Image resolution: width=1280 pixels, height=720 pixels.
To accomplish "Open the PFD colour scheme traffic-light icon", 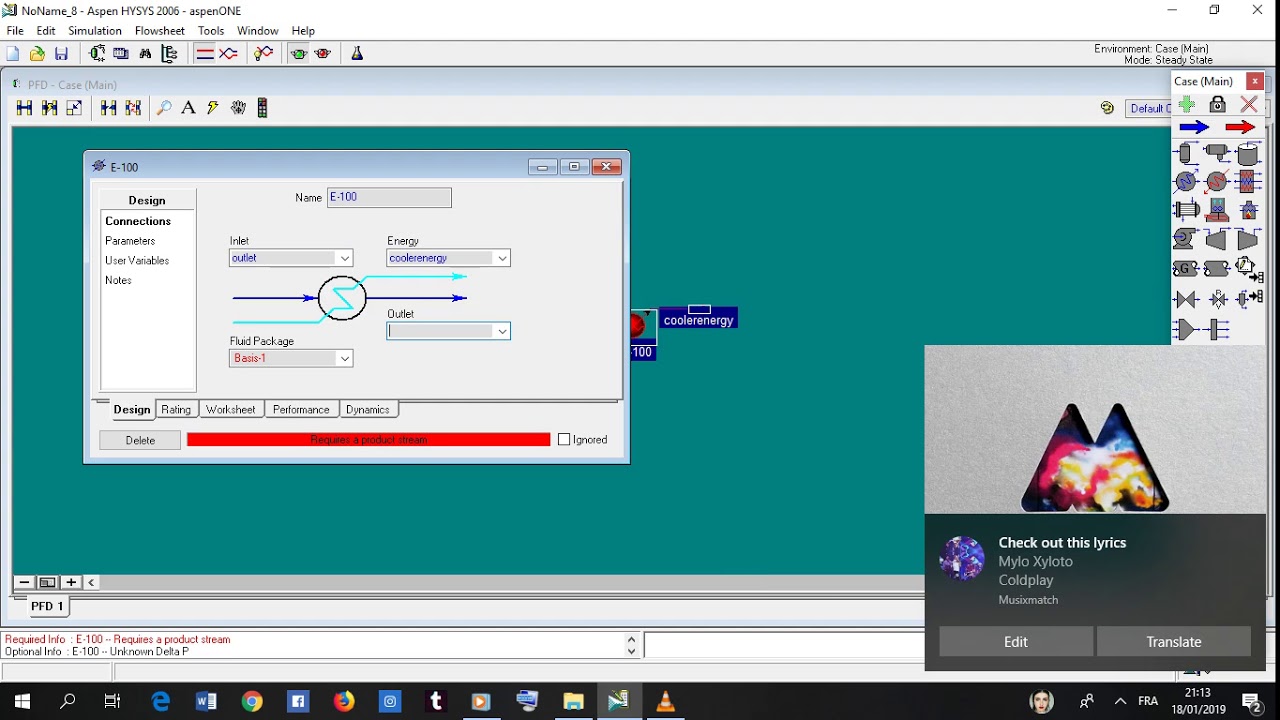I will pyautogui.click(x=262, y=108).
